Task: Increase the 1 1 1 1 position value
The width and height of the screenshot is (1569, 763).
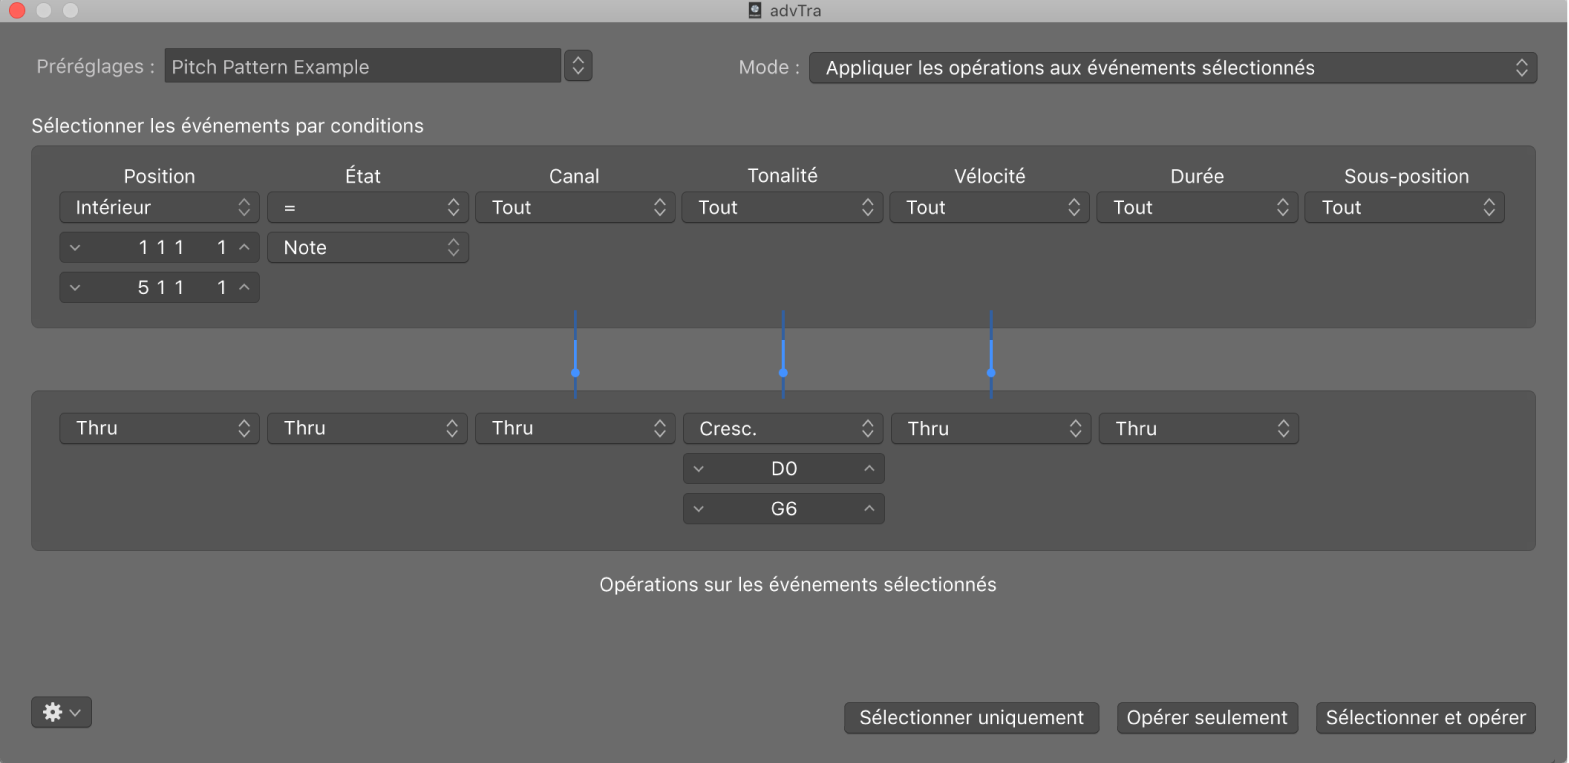Action: (244, 247)
